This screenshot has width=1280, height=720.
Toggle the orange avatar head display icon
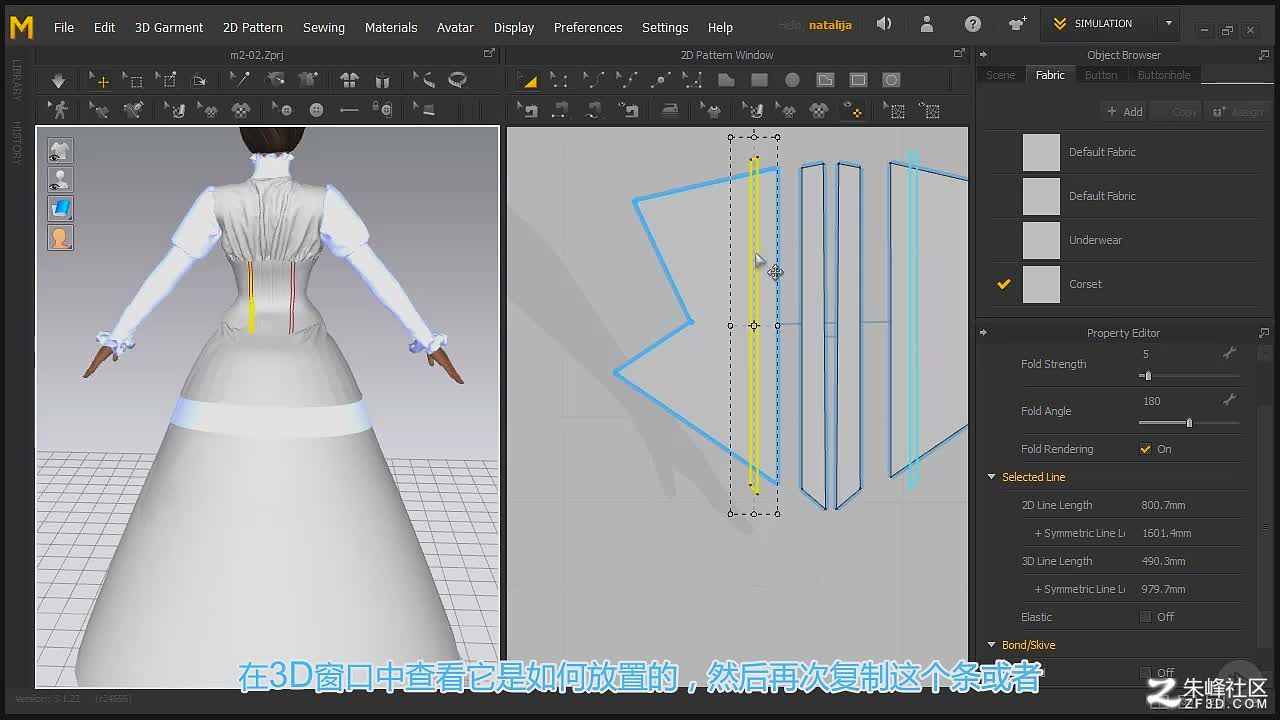click(x=60, y=238)
